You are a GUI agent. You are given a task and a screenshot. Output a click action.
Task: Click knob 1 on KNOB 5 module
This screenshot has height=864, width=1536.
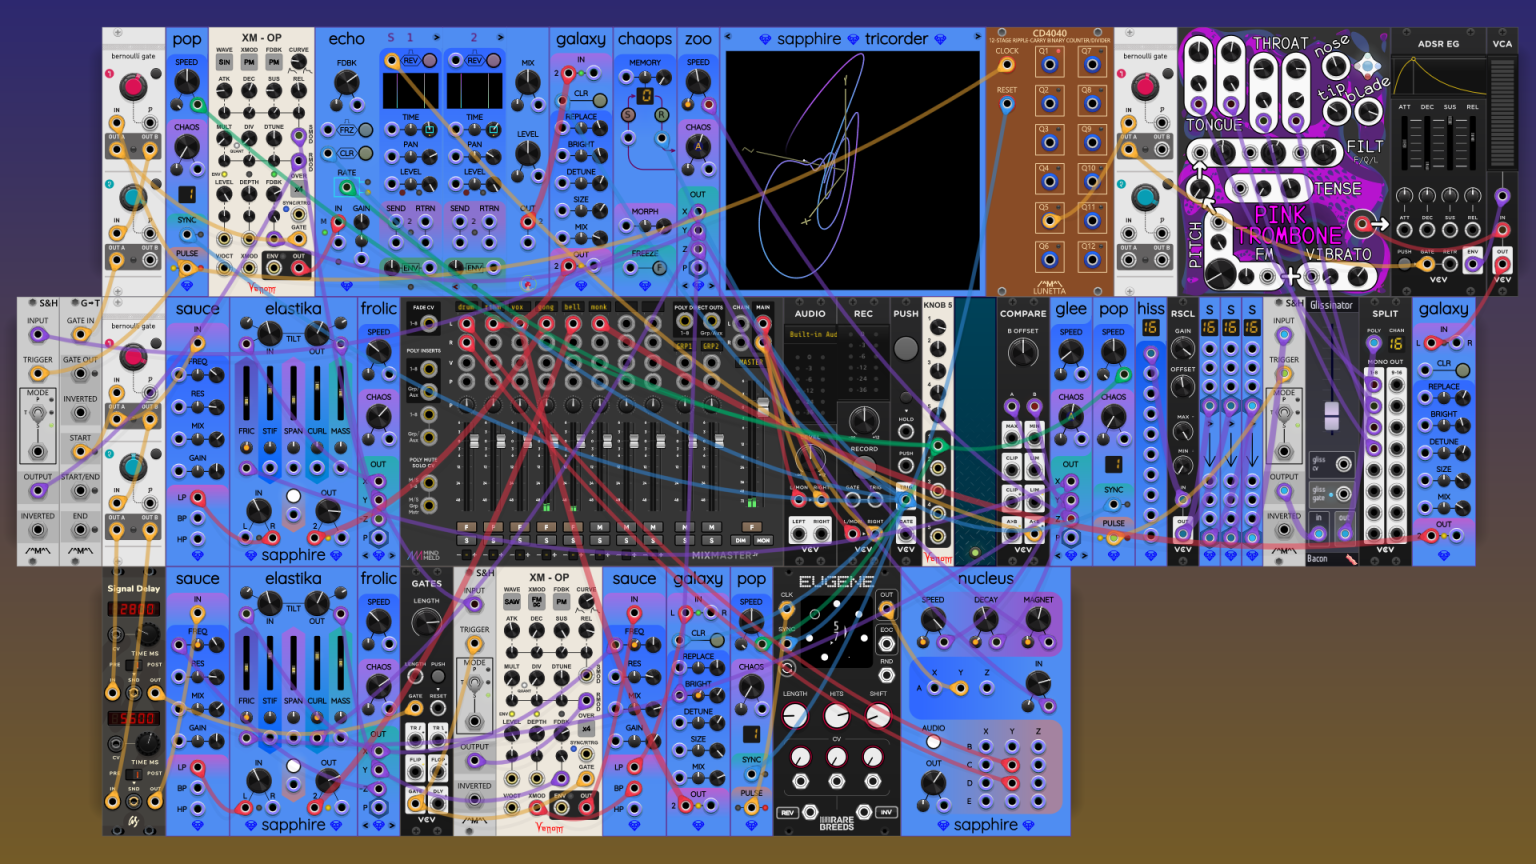click(x=938, y=327)
